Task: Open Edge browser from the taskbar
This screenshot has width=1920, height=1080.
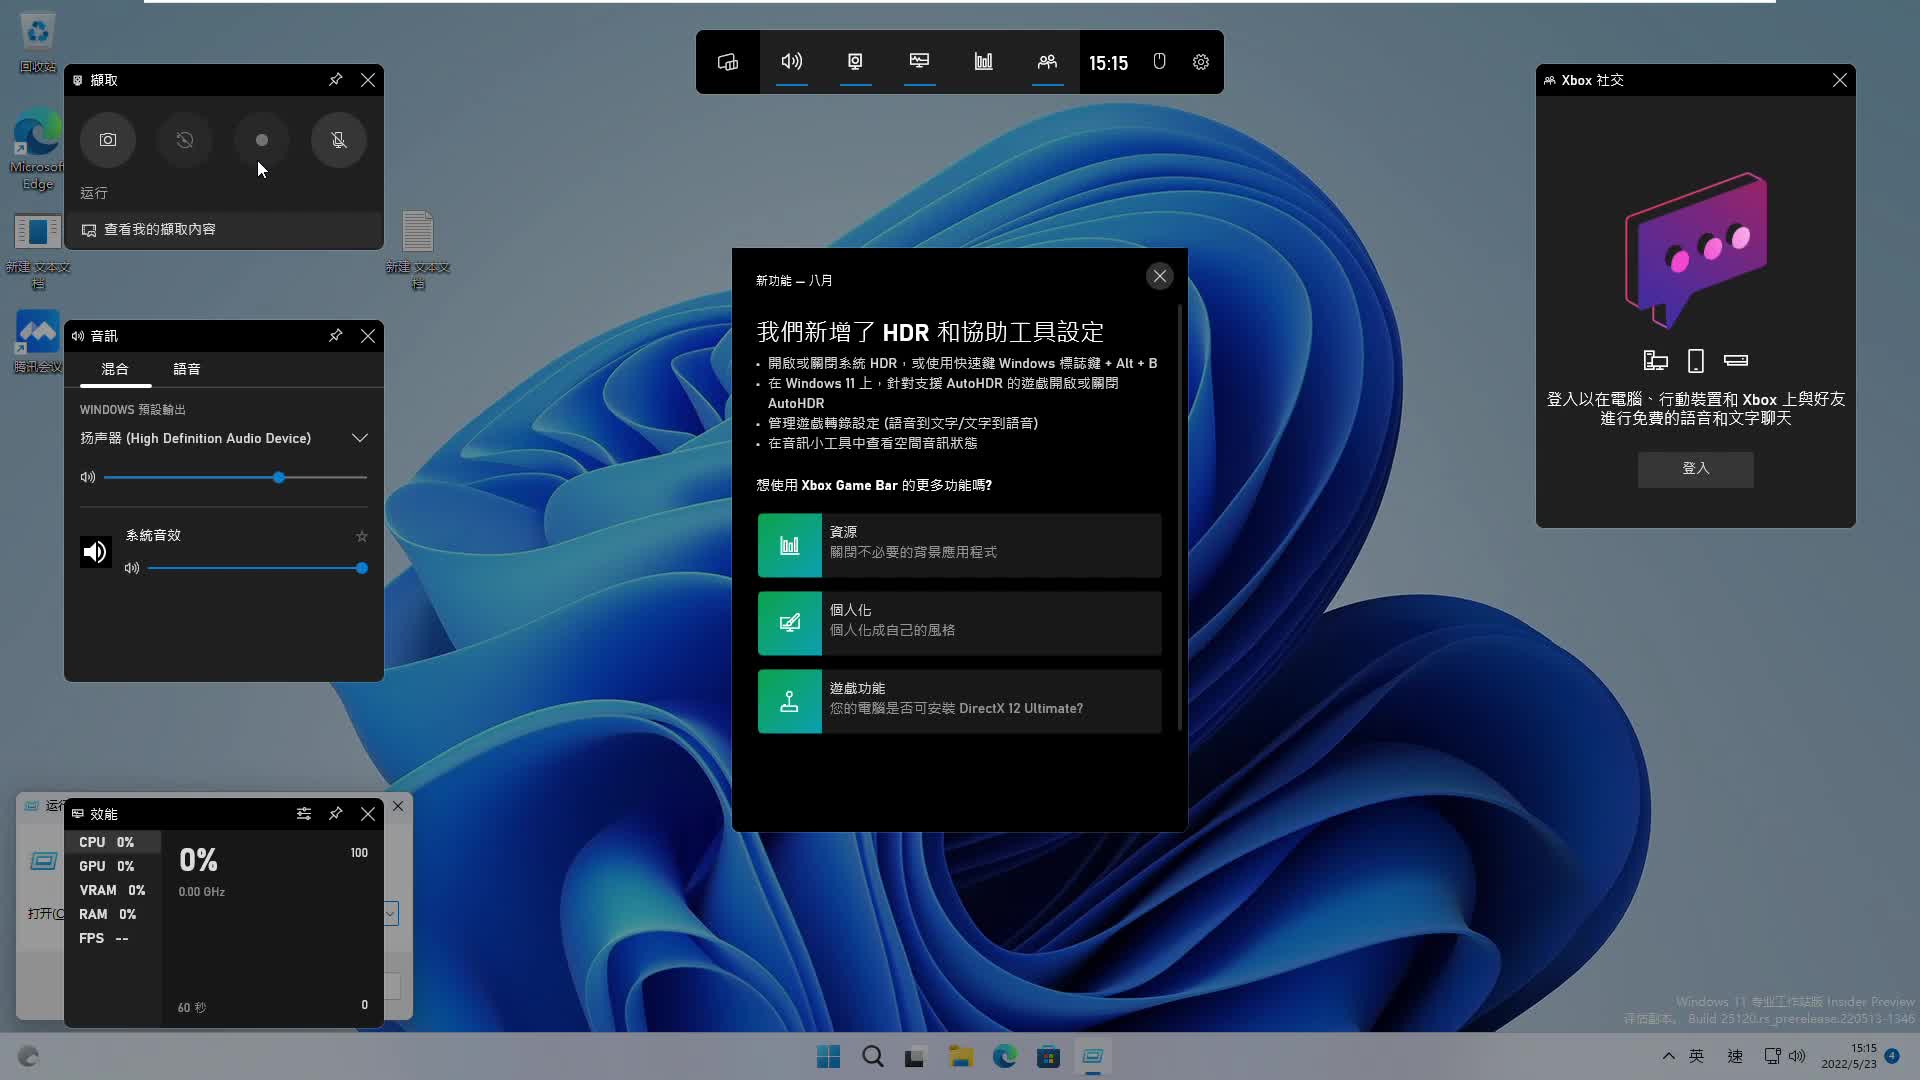Action: tap(1004, 1057)
